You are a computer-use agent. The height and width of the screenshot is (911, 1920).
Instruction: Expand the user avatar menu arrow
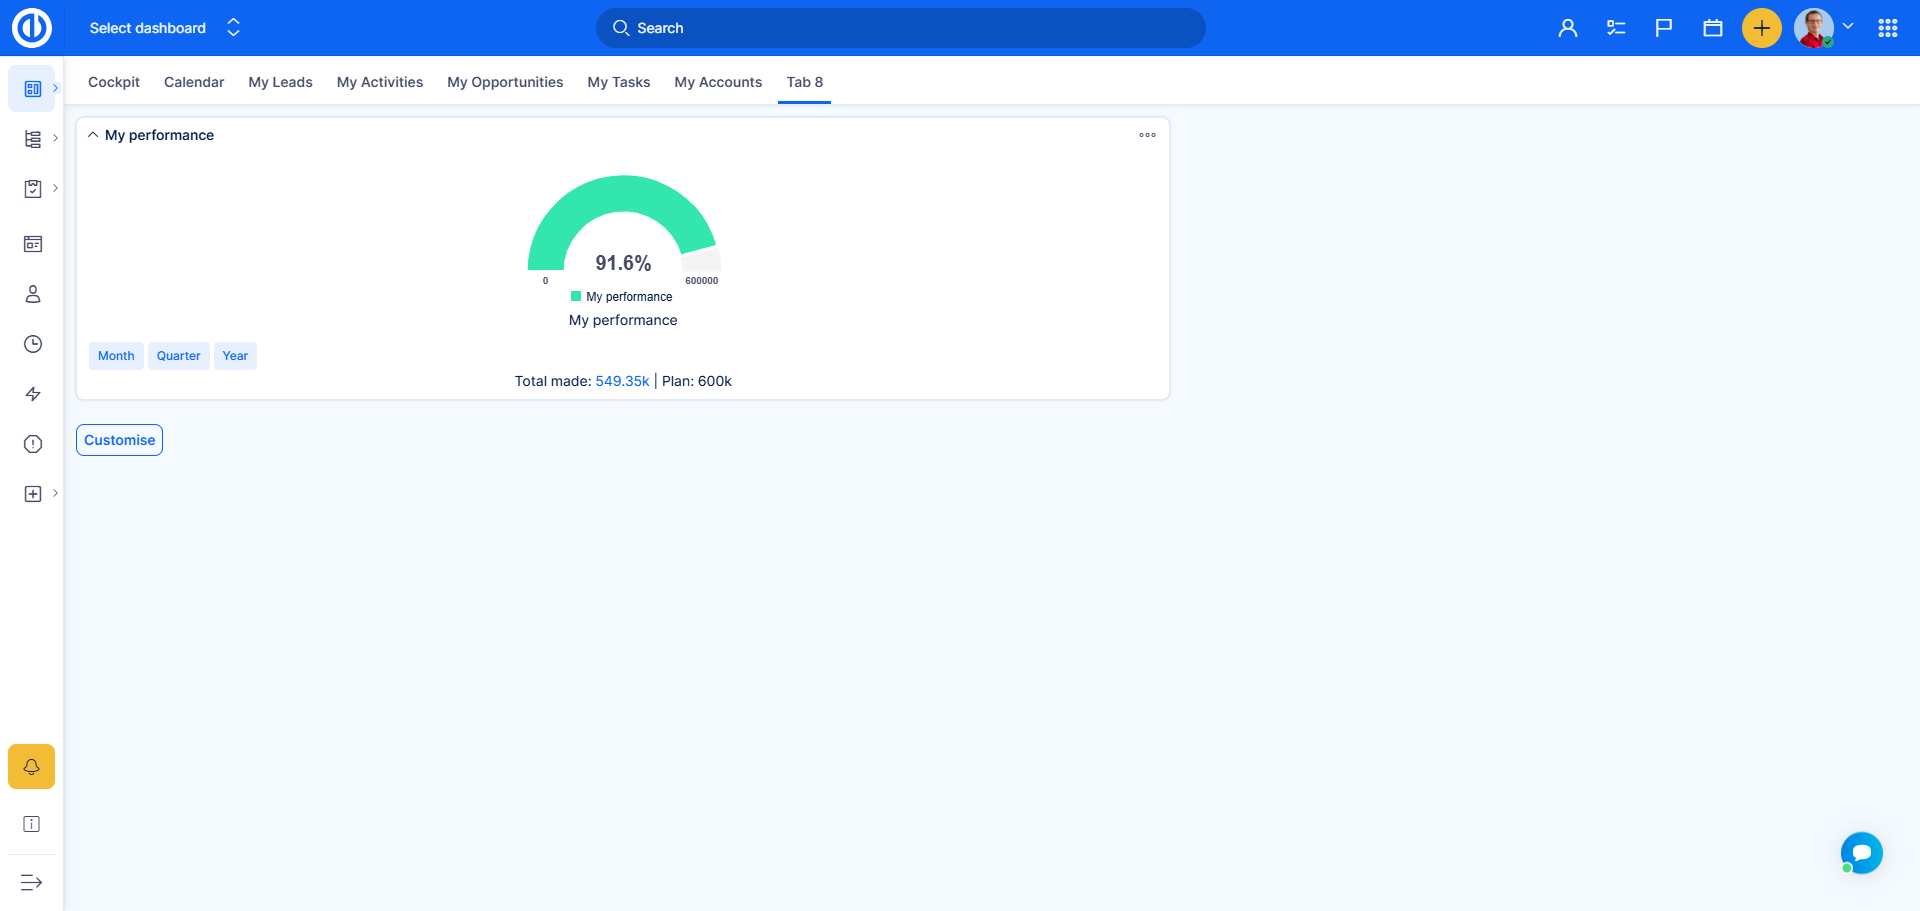pyautogui.click(x=1848, y=27)
